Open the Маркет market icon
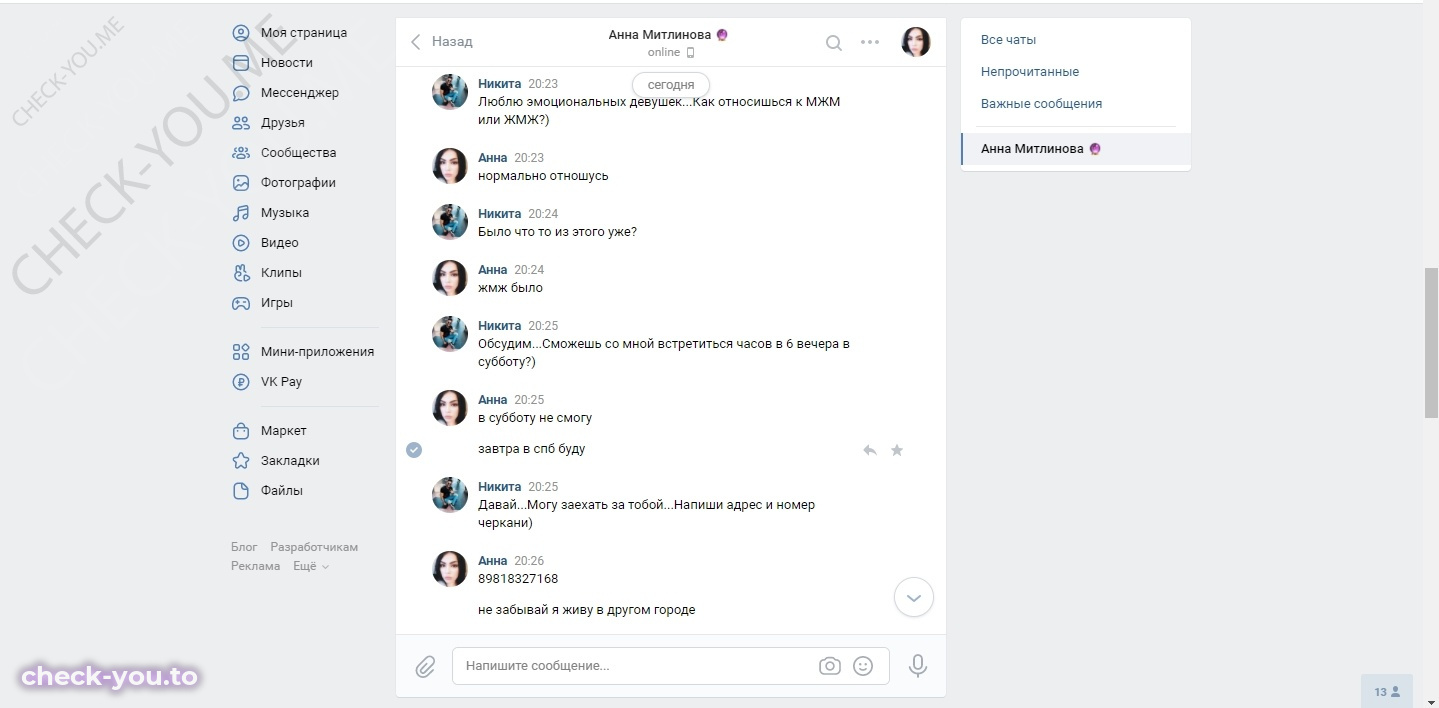The image size is (1439, 708). coord(241,431)
